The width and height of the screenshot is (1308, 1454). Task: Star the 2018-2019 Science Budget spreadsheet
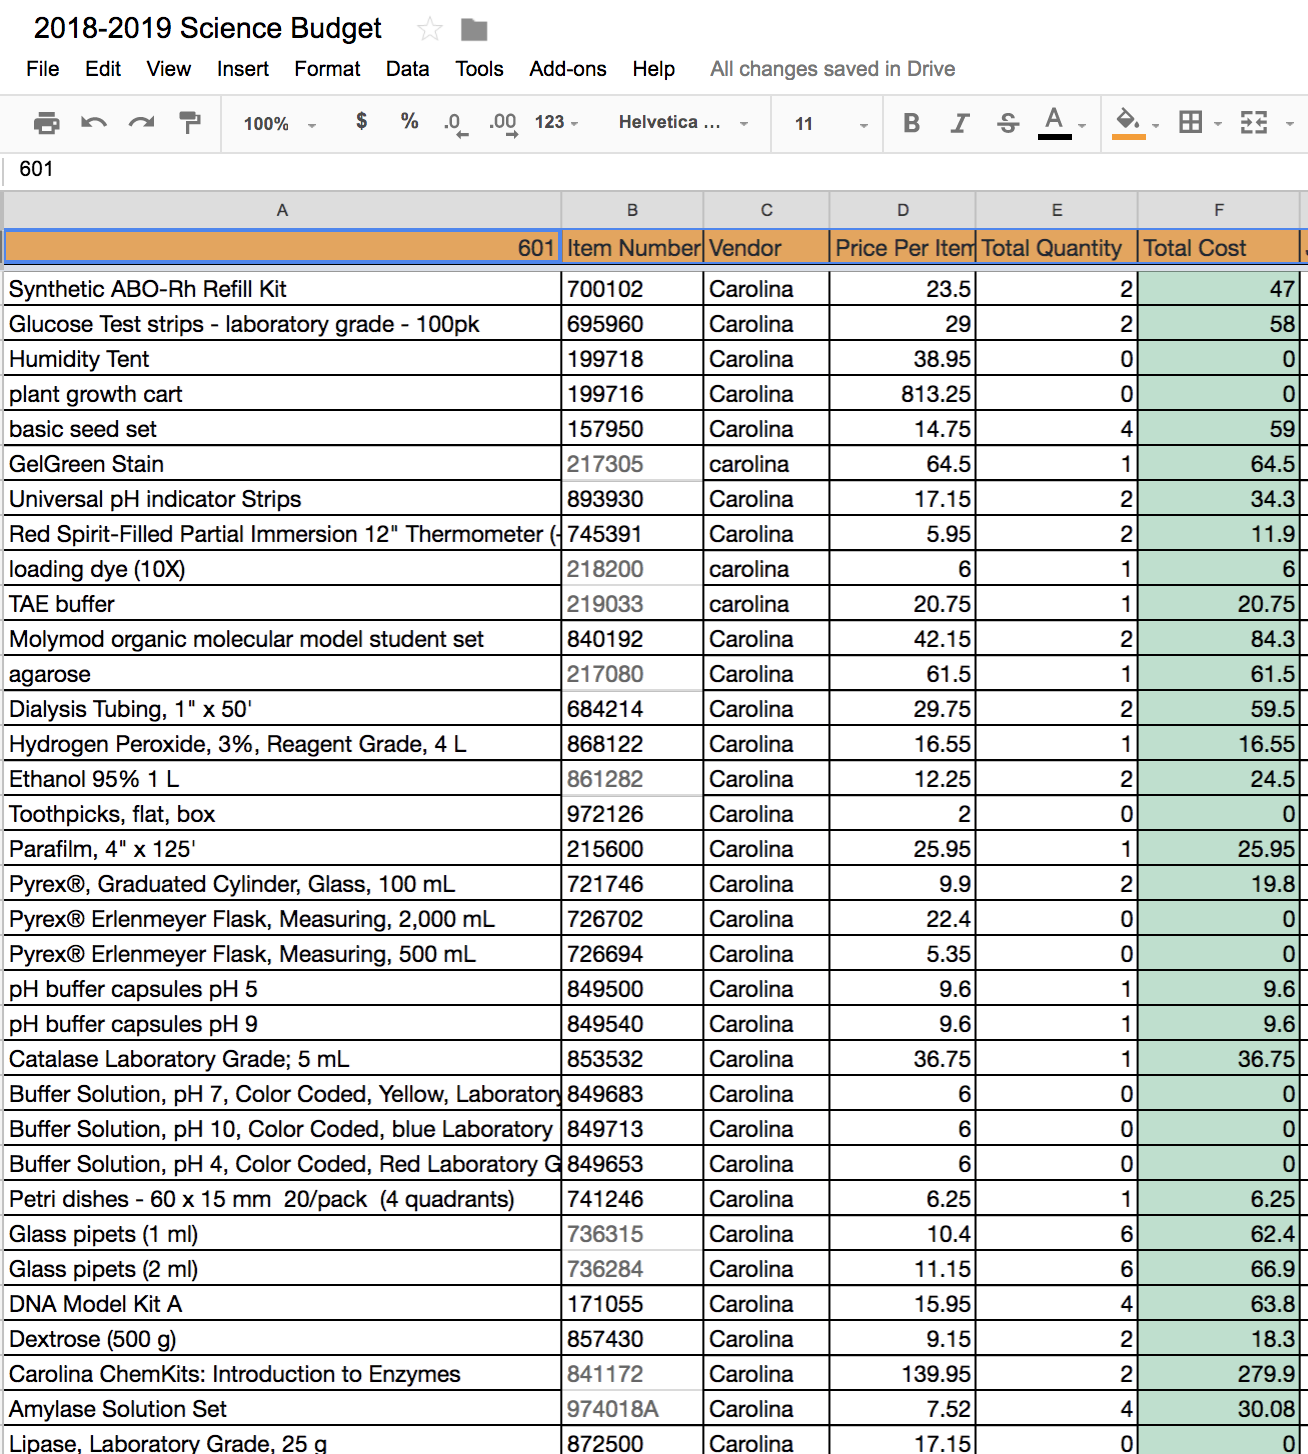tap(429, 29)
